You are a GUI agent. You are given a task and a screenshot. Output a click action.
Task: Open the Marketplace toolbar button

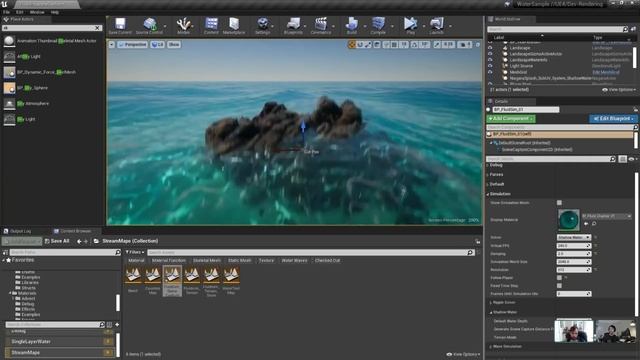(234, 26)
